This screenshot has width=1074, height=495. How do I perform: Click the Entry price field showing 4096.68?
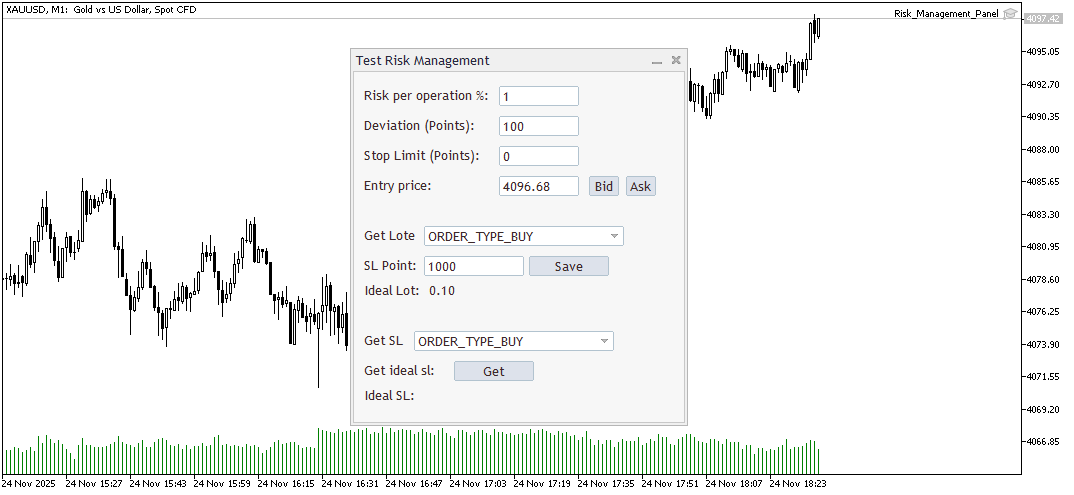(x=539, y=186)
